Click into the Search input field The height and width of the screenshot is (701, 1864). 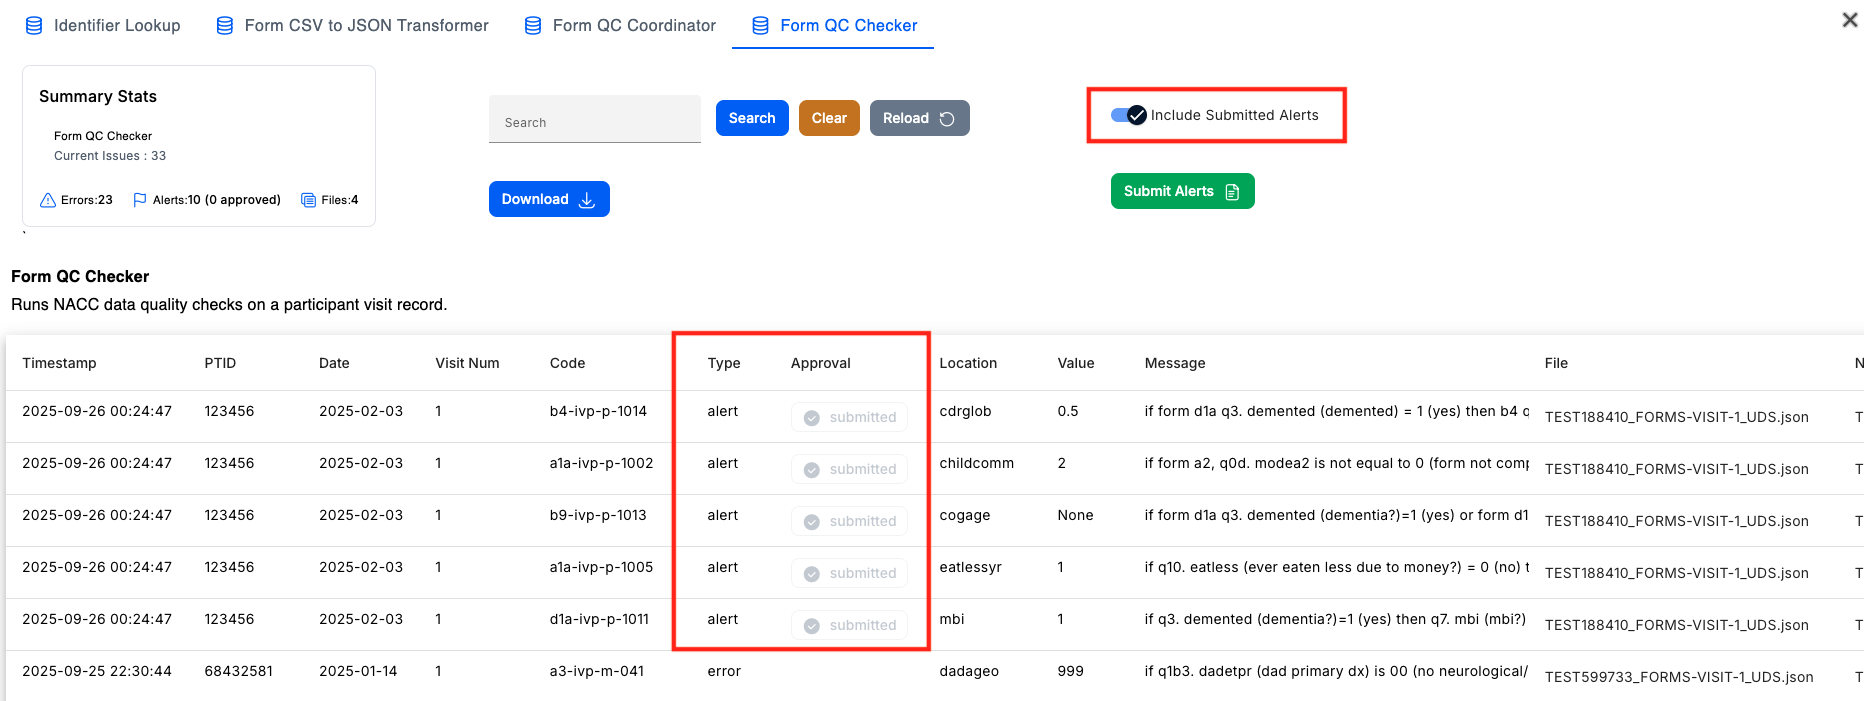pyautogui.click(x=594, y=122)
